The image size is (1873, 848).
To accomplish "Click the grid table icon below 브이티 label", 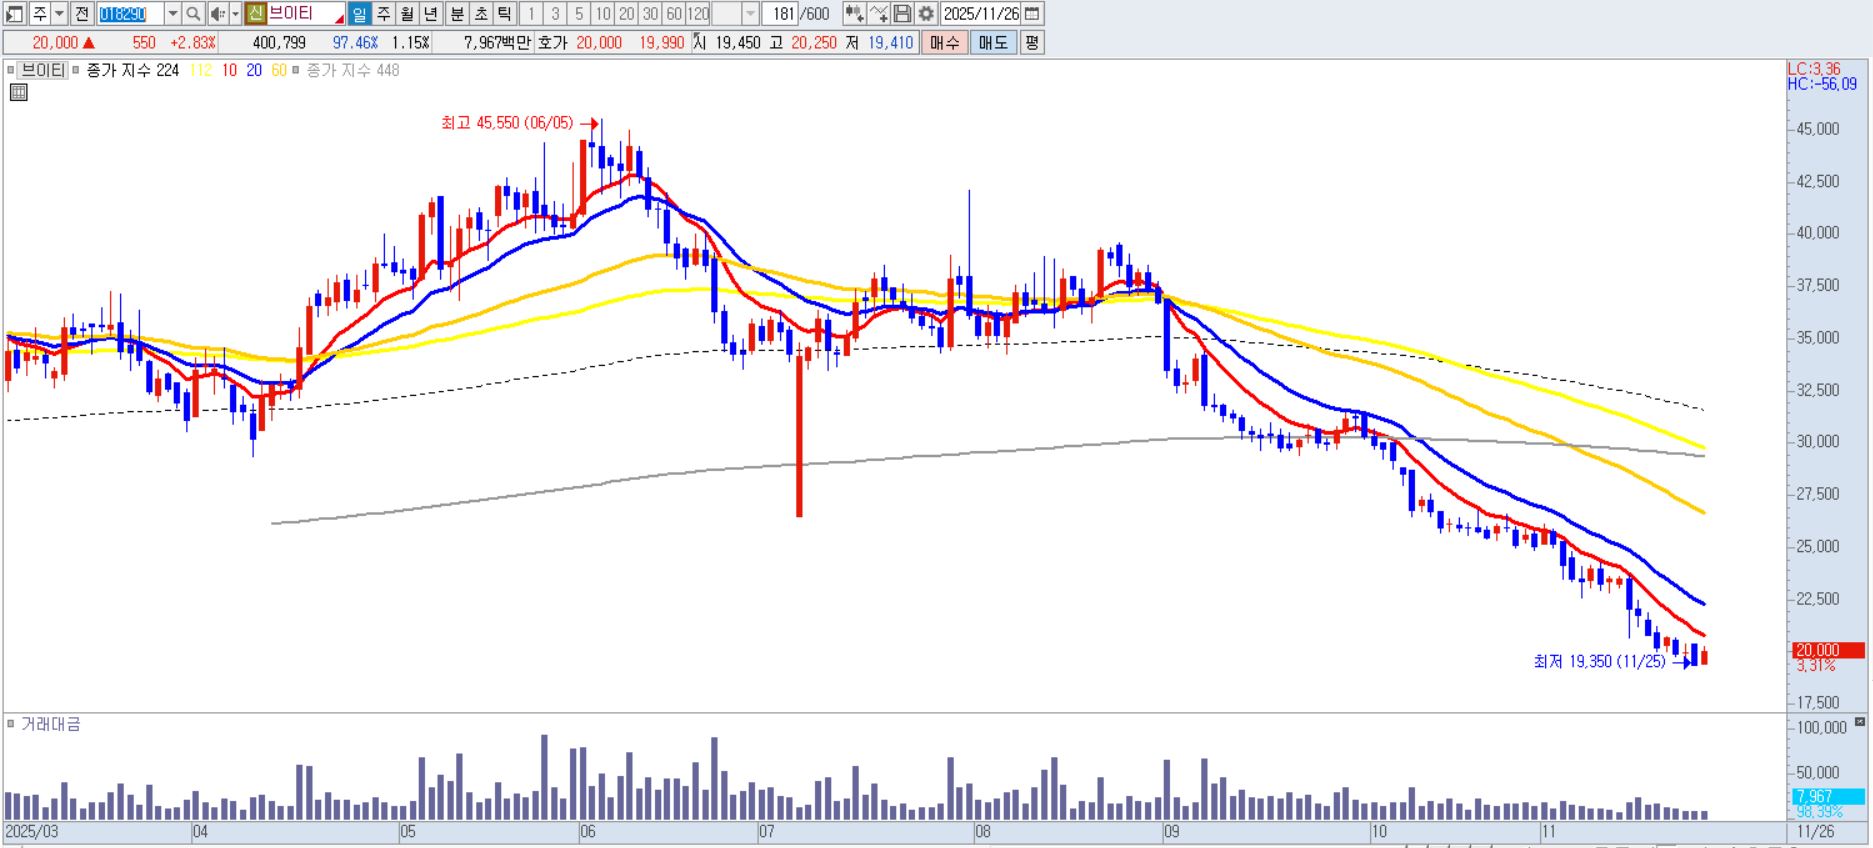I will (x=18, y=93).
